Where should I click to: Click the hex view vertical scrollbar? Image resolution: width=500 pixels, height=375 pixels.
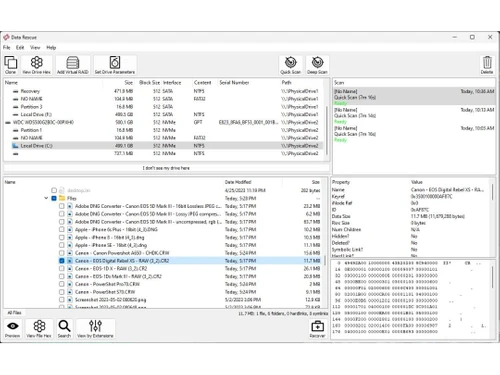(x=493, y=277)
